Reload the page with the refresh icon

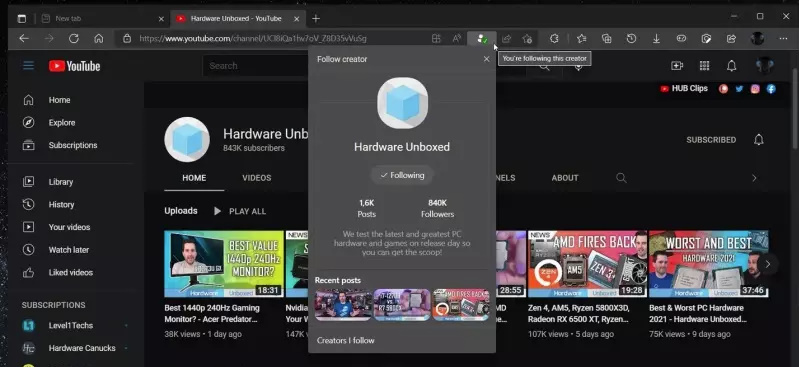coord(74,38)
